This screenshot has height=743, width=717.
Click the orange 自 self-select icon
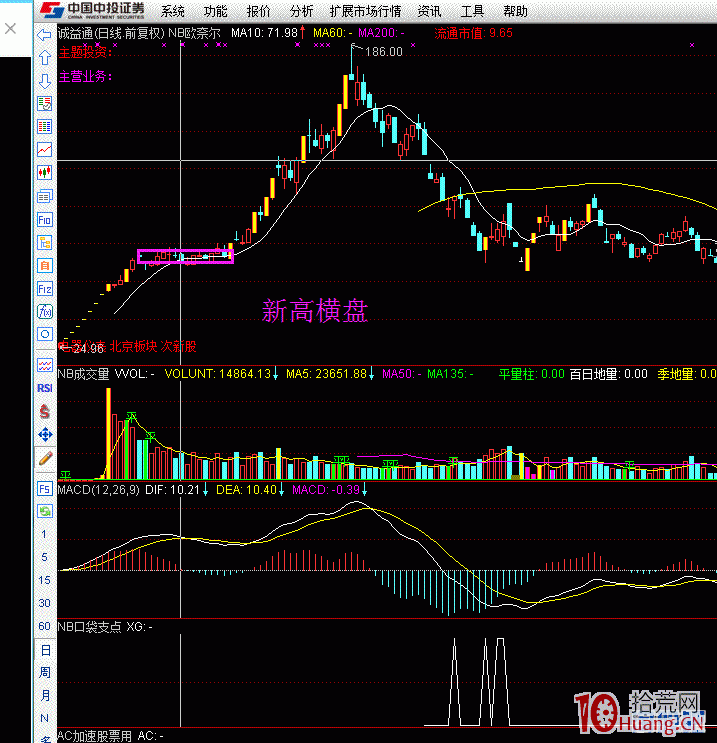point(45,266)
